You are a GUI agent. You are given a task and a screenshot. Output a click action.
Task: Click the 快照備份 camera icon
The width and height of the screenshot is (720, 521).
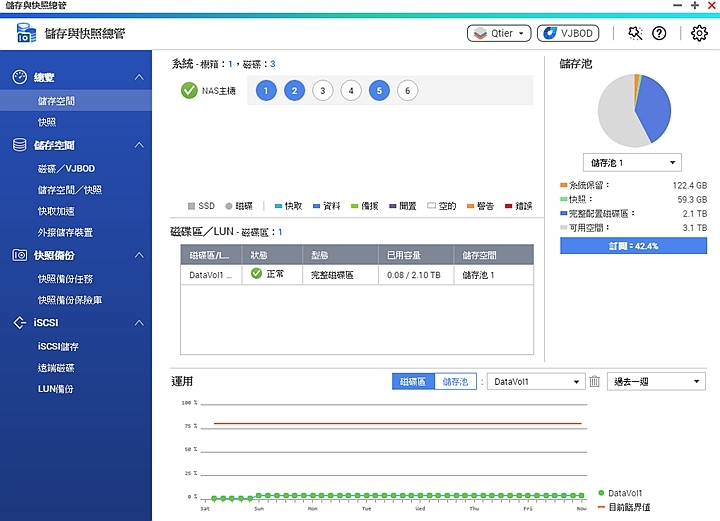(x=19, y=255)
